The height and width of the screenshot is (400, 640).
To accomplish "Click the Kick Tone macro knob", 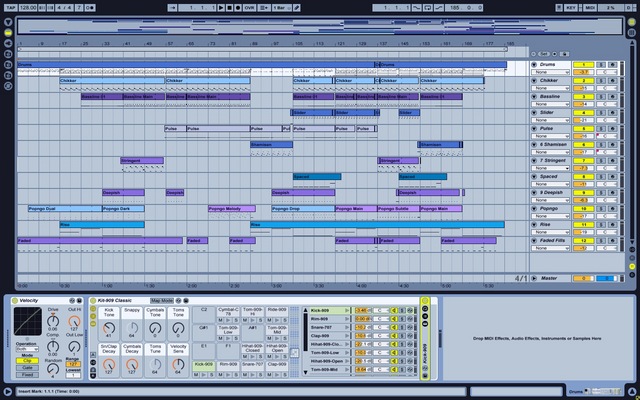I will [109, 327].
